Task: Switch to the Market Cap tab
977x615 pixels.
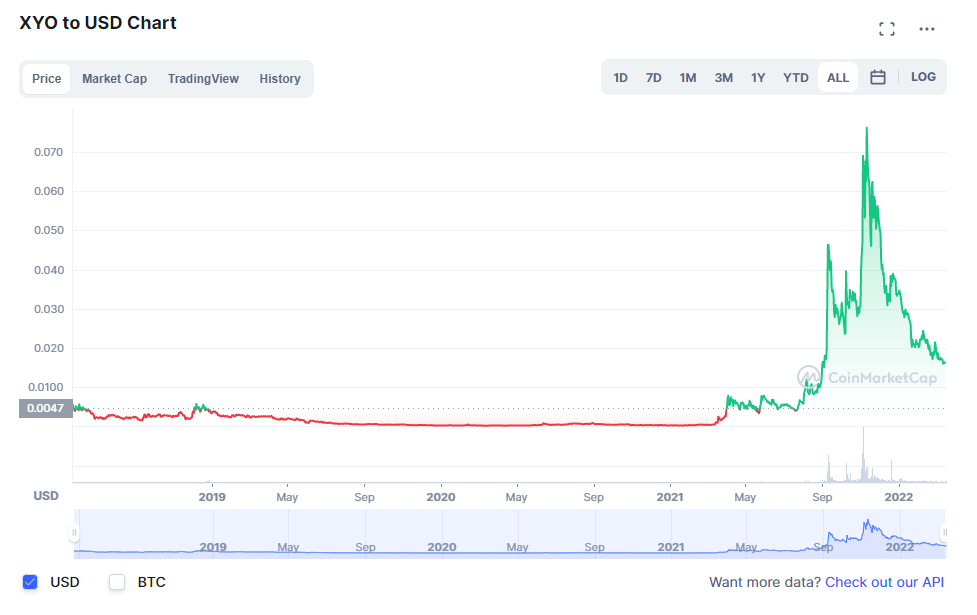Action: [115, 79]
